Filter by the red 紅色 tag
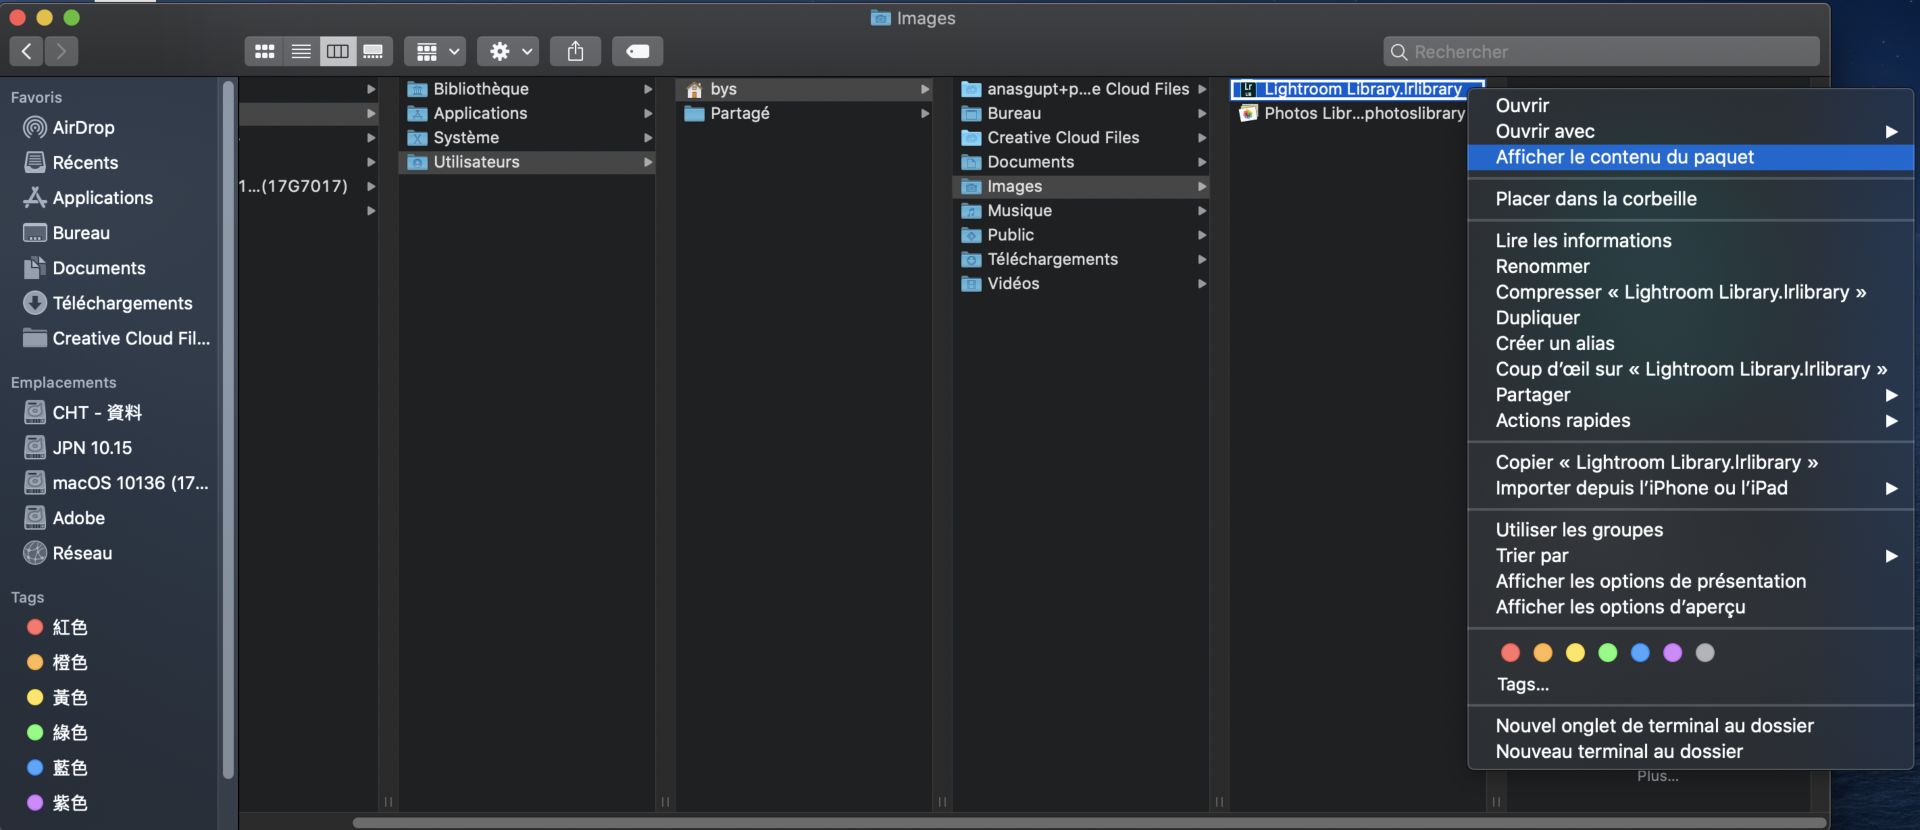 click(x=57, y=627)
